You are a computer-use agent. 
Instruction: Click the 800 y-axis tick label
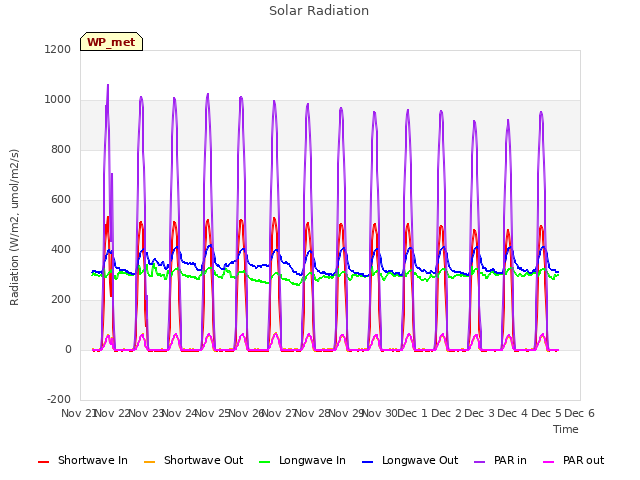[x=61, y=149]
